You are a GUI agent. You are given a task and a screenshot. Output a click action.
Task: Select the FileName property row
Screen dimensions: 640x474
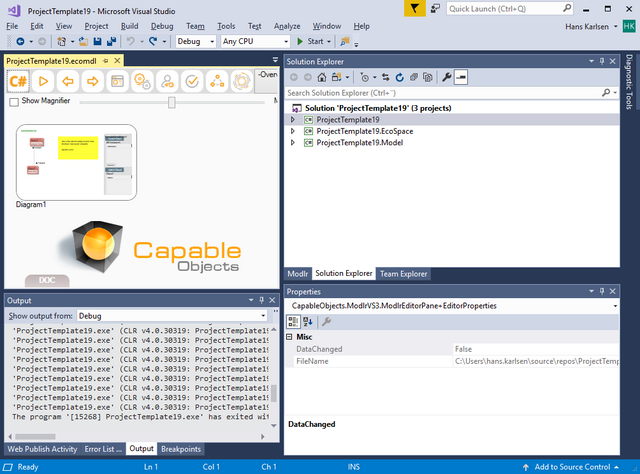(x=452, y=361)
